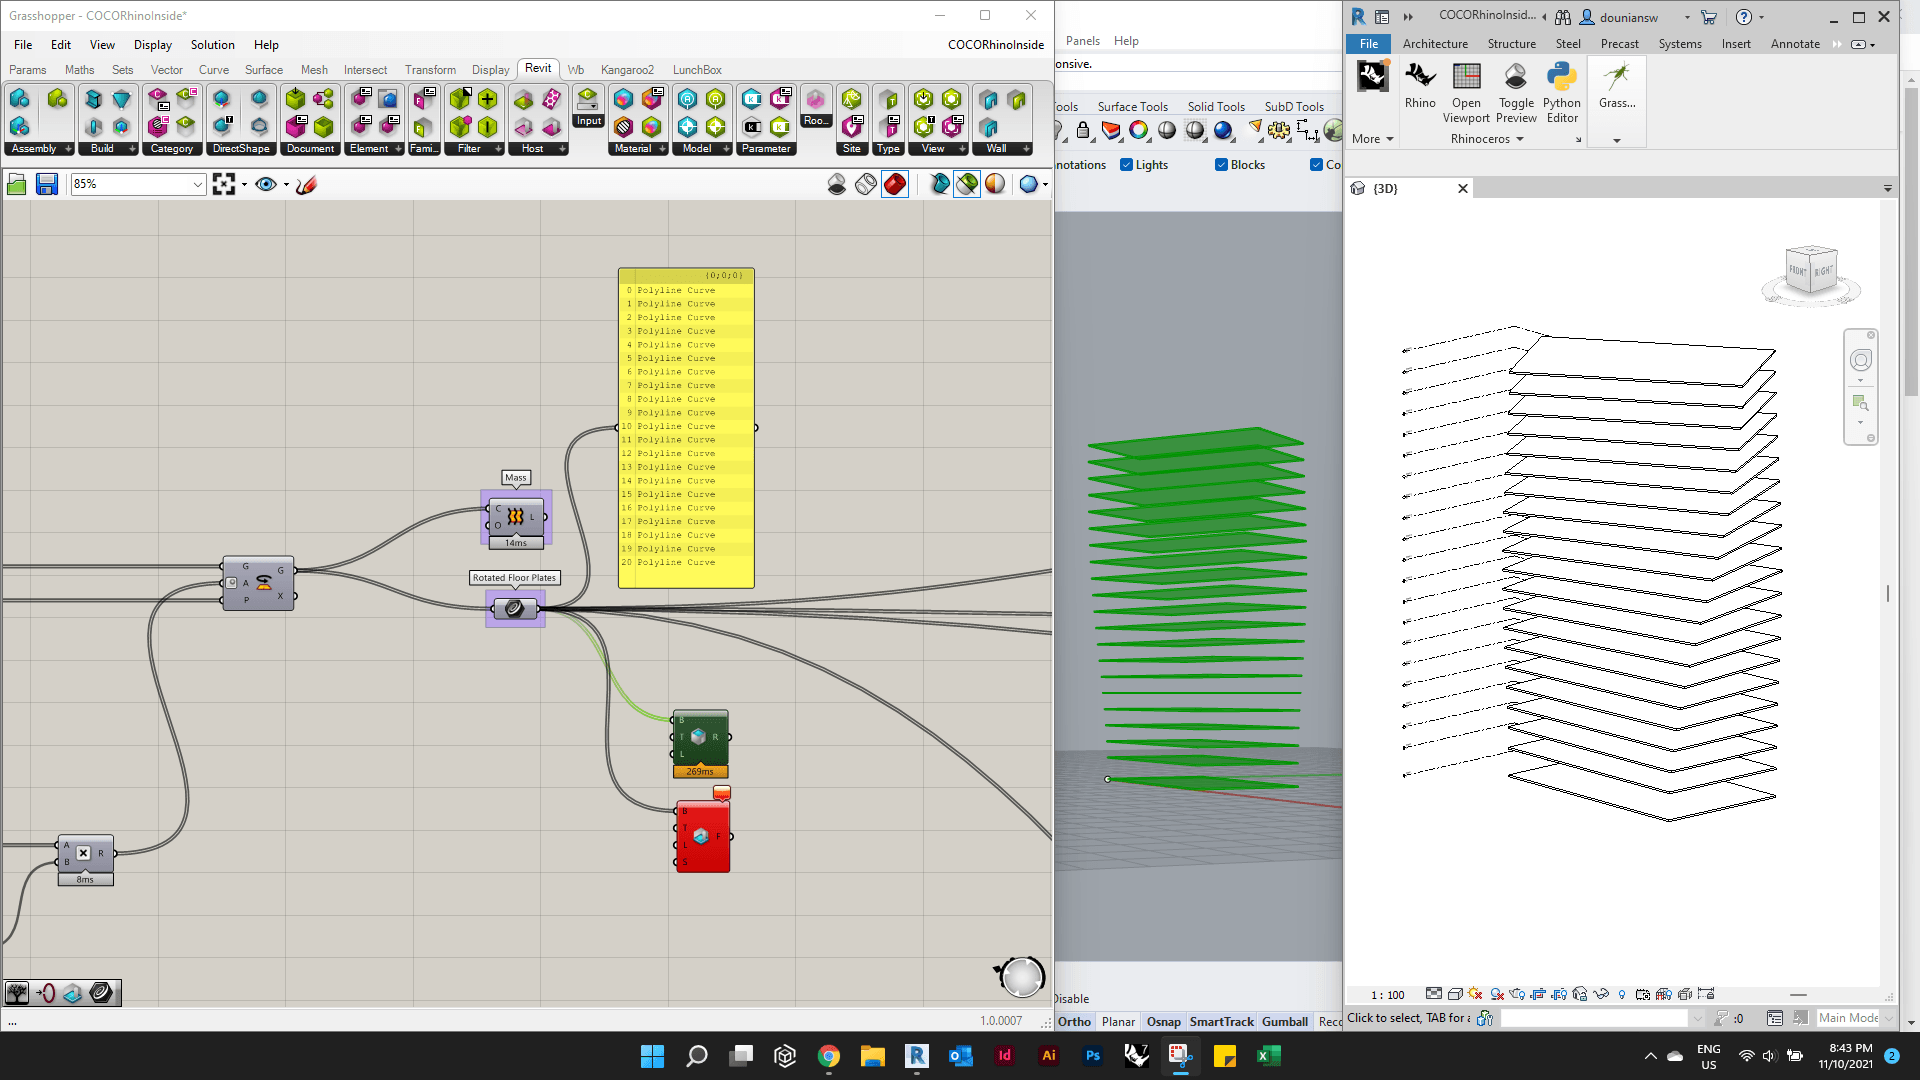Toggle Planar mode in Rhino status bar
1920x1080 pixels.
pyautogui.click(x=1118, y=1021)
